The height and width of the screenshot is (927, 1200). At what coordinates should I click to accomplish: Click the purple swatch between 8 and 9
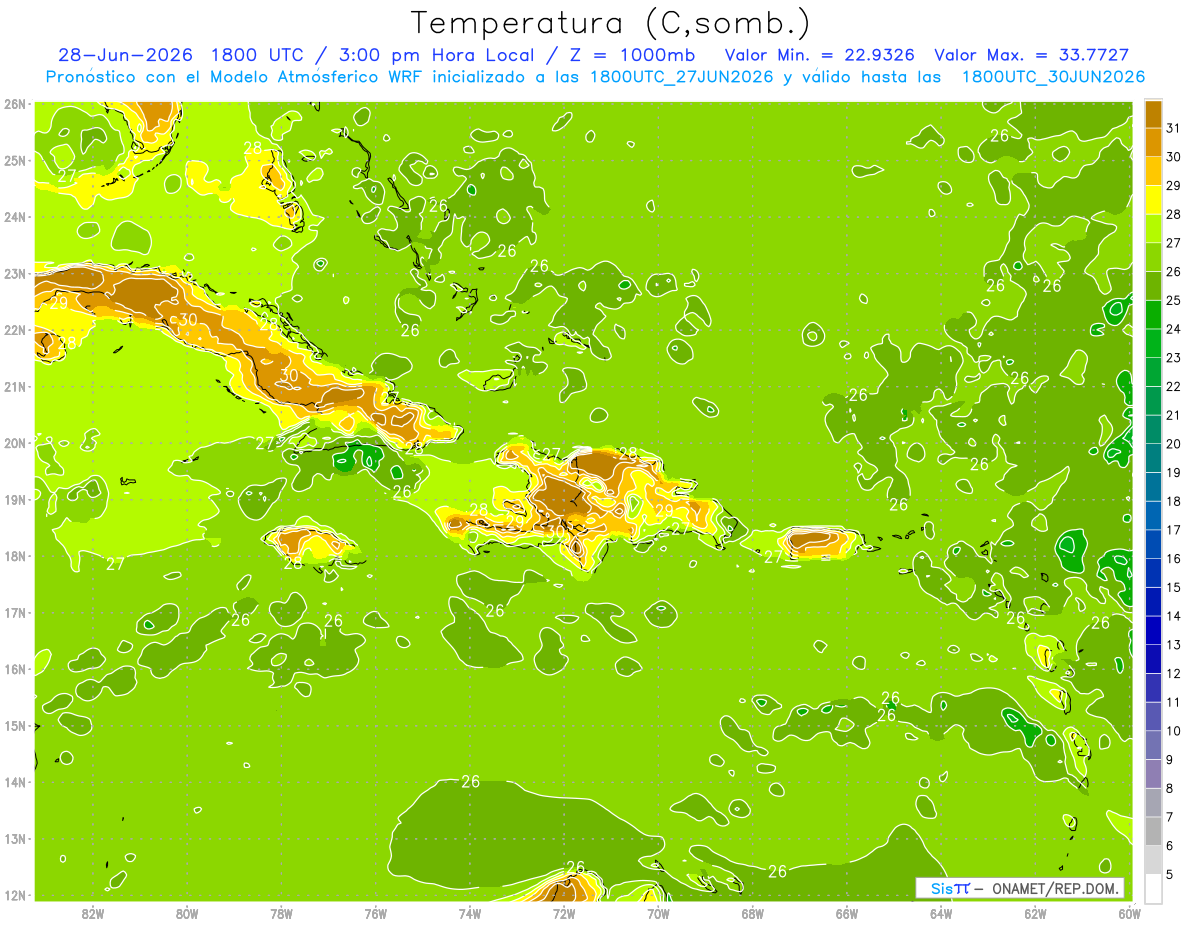[1153, 774]
